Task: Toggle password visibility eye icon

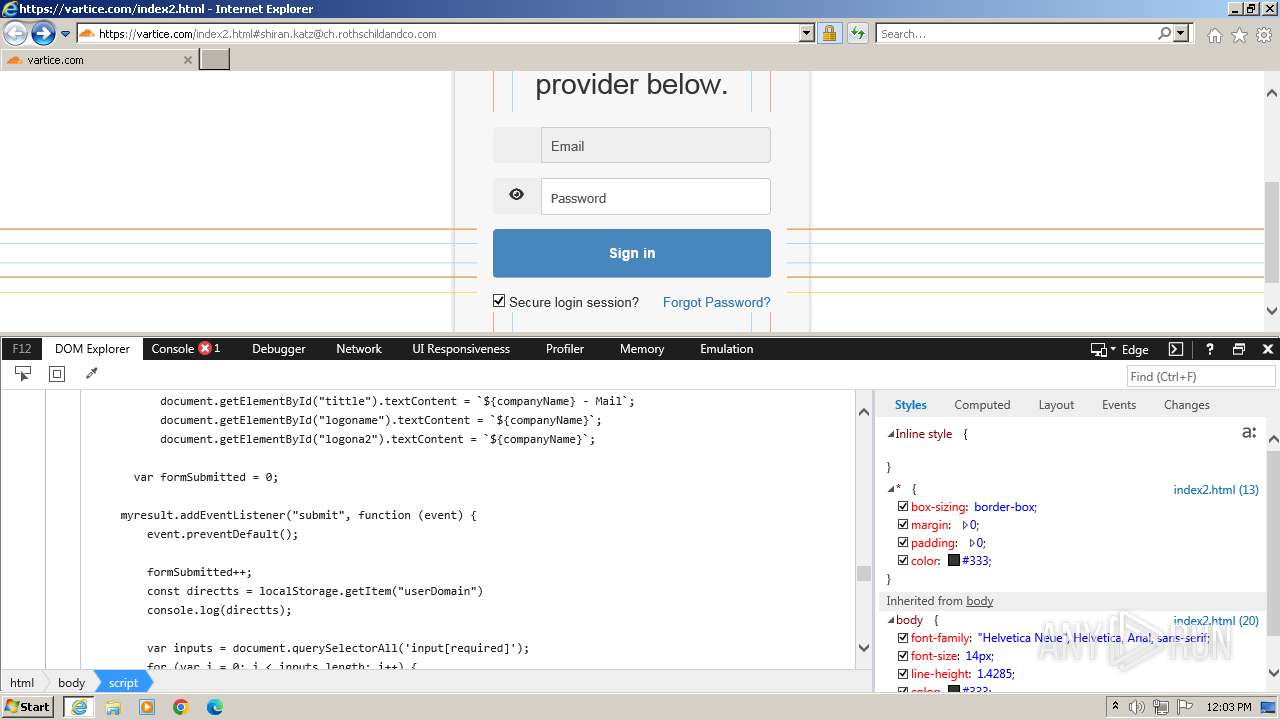Action: pos(516,195)
